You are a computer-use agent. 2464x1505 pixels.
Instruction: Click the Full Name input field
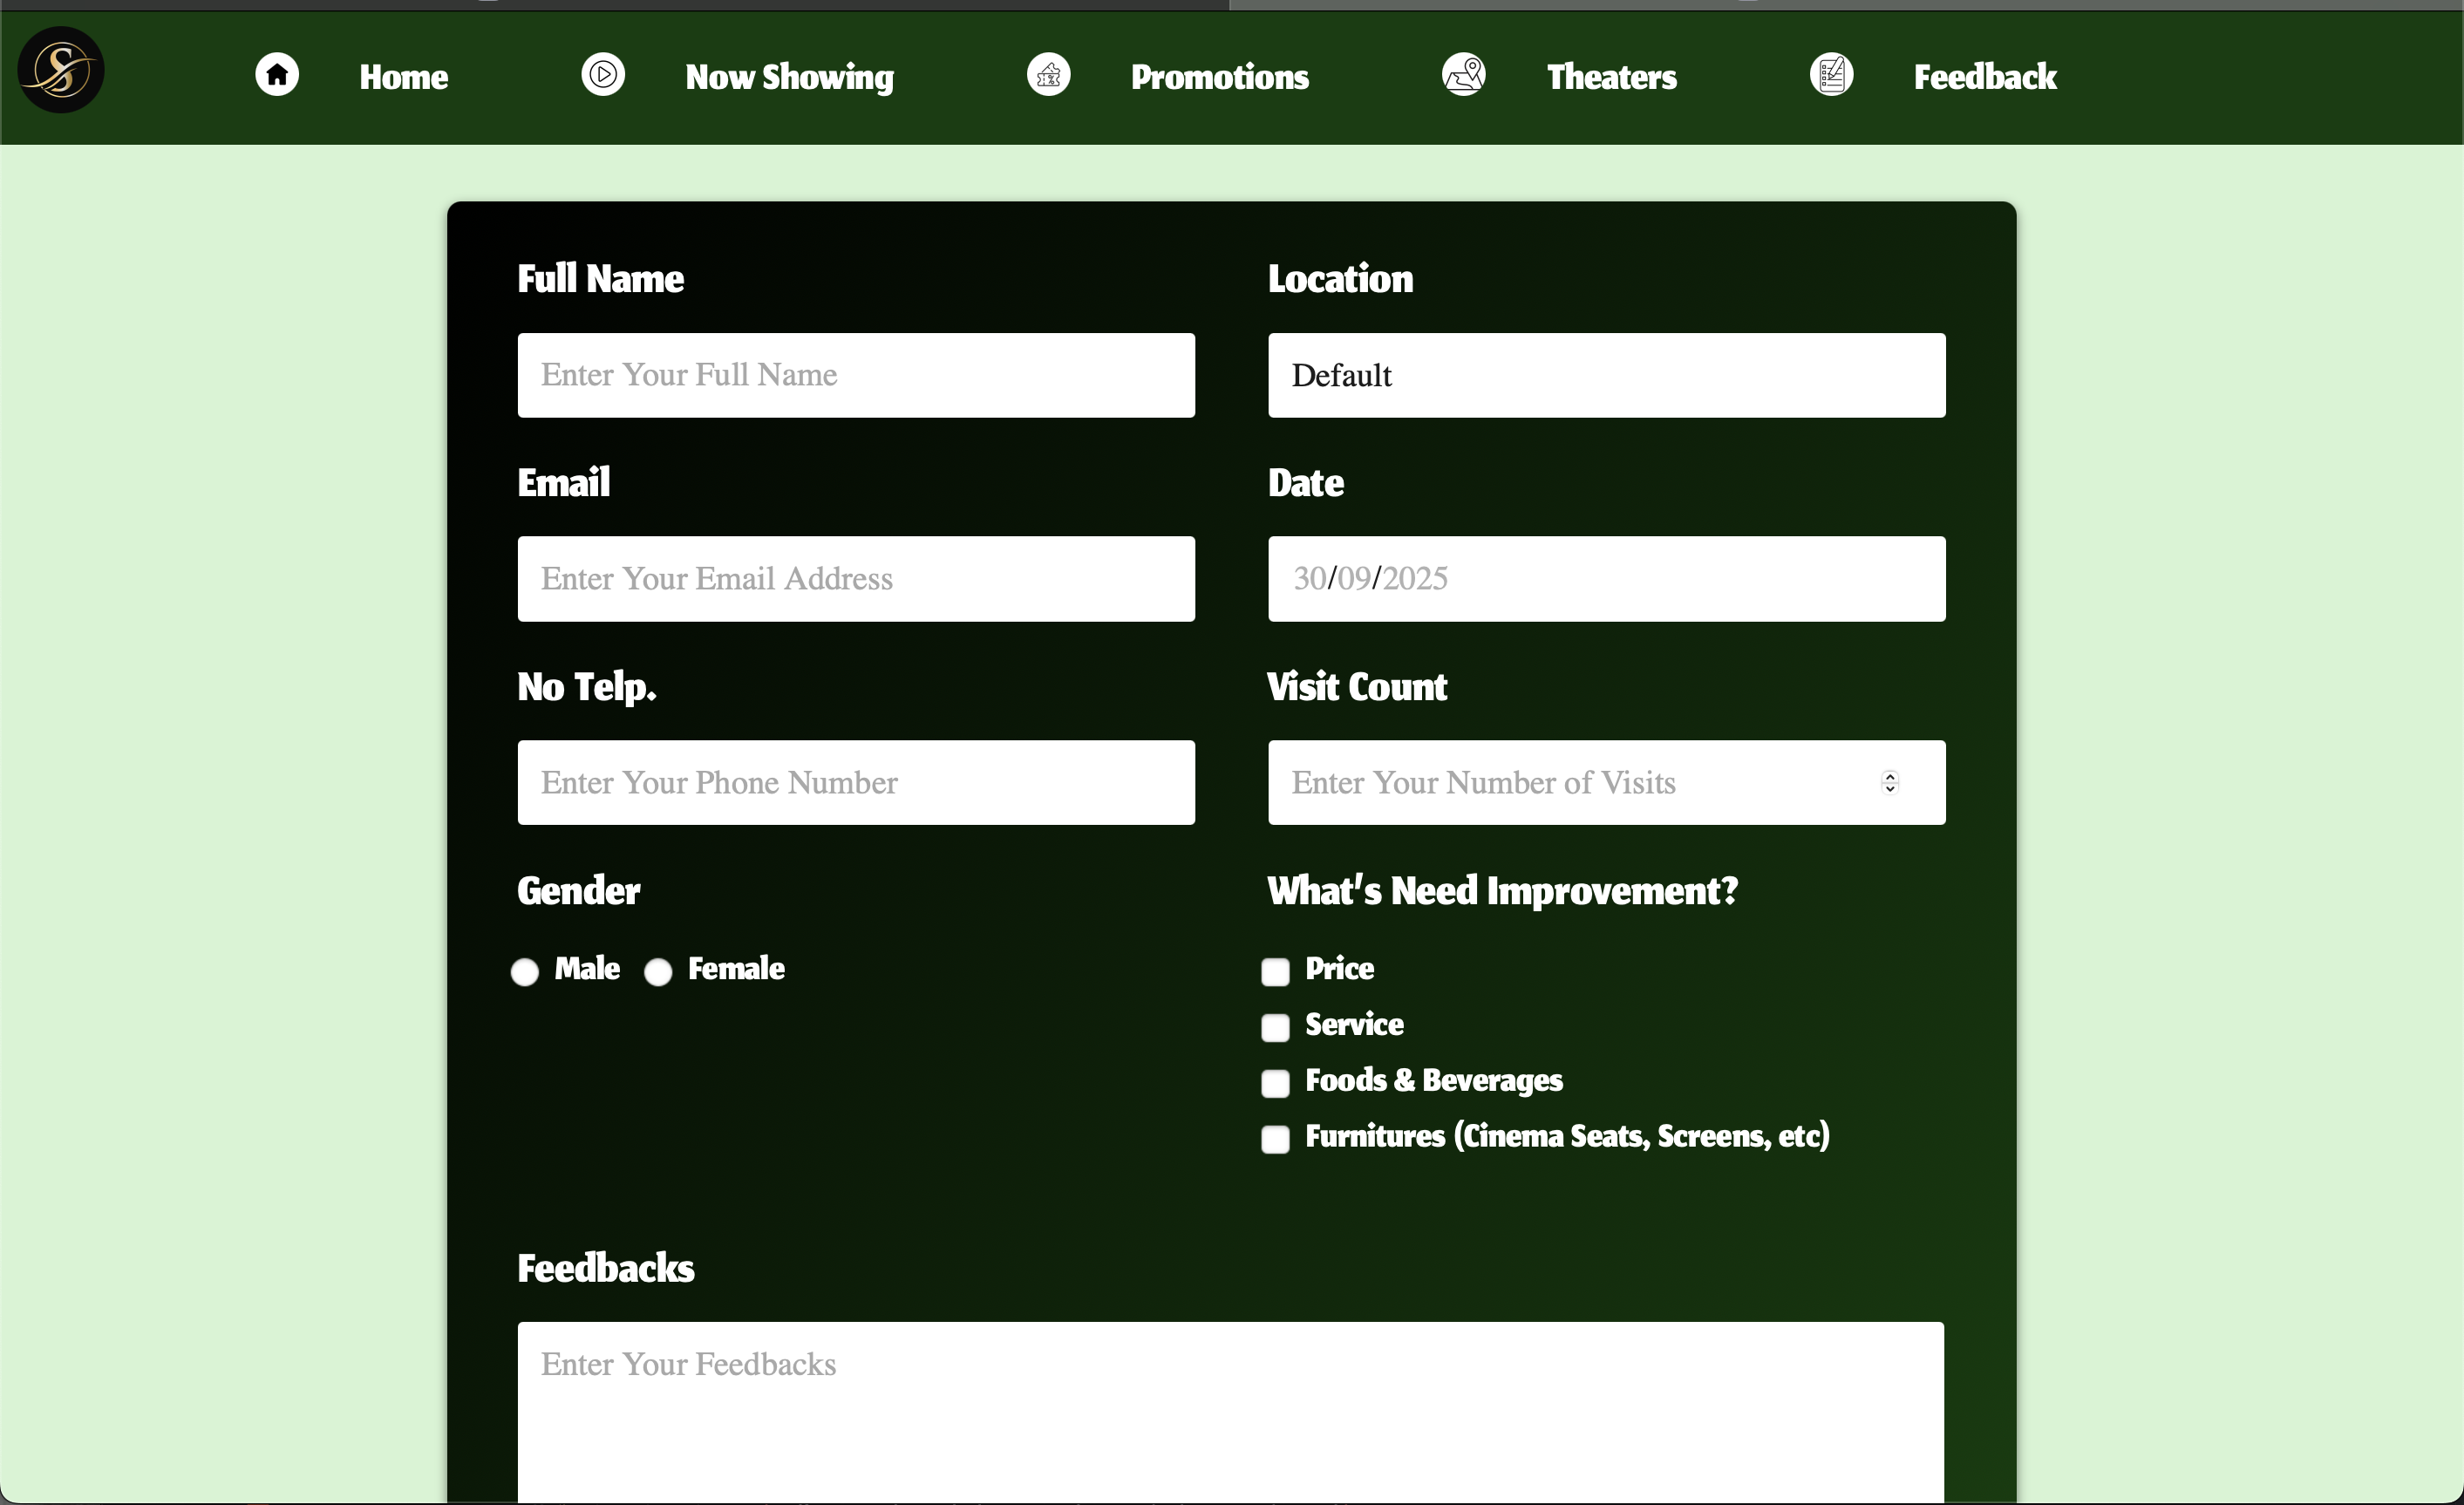click(x=856, y=375)
